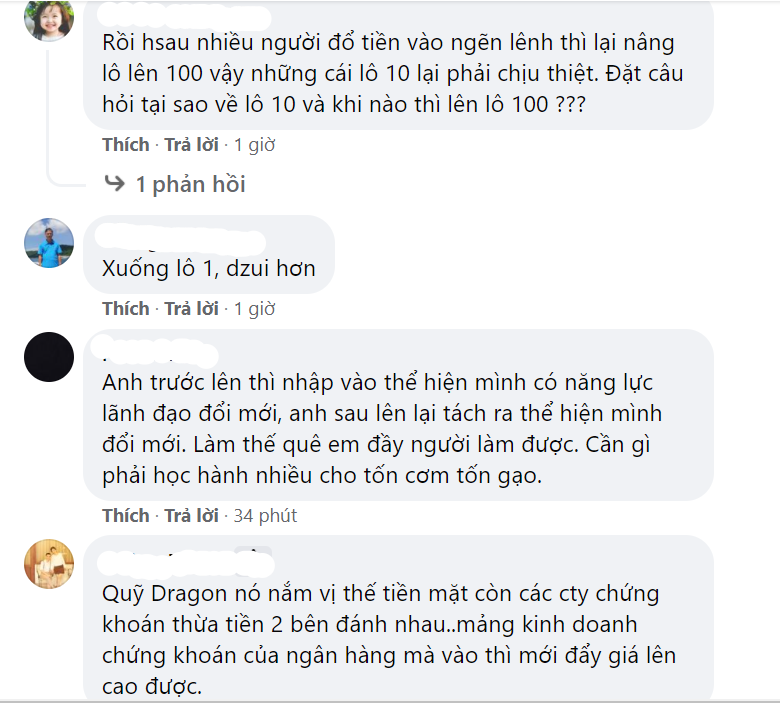Open timestamp '1 giờ' under 'Xuống lô 1' comment
This screenshot has width=780, height=703.
coord(254,309)
